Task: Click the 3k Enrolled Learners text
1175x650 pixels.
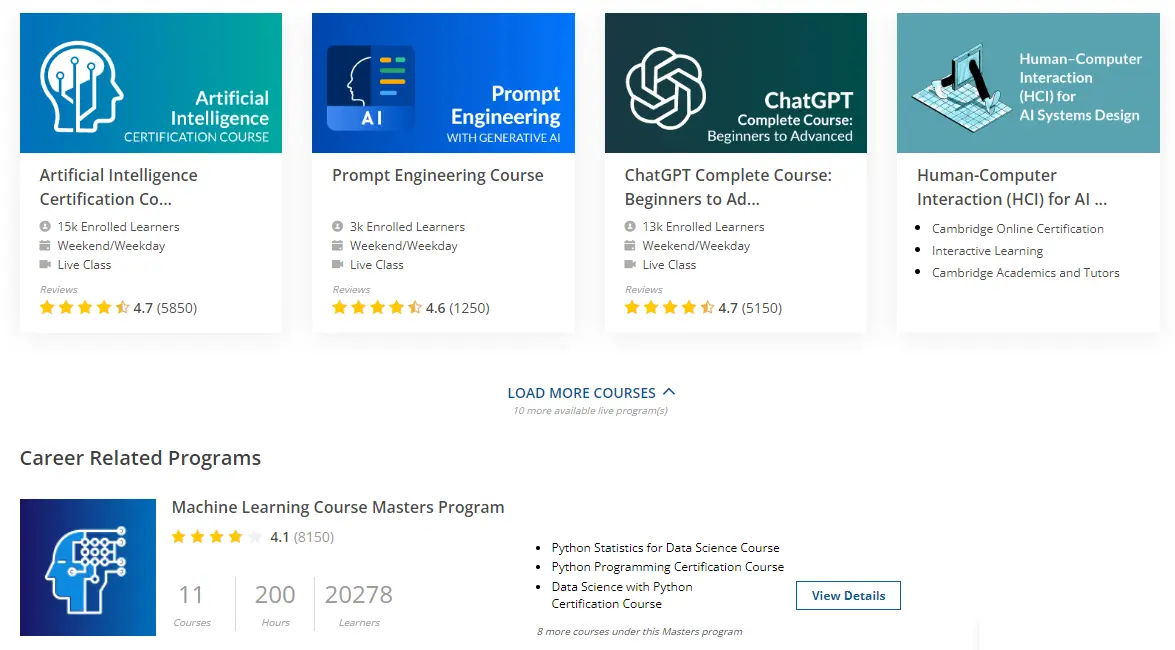Action: tap(407, 226)
